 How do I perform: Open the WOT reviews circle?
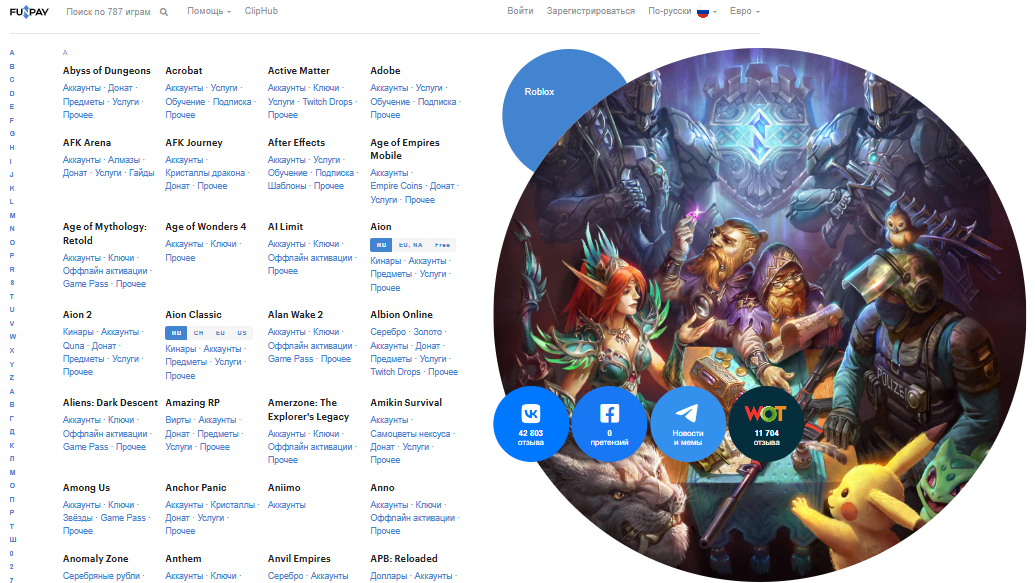(766, 423)
